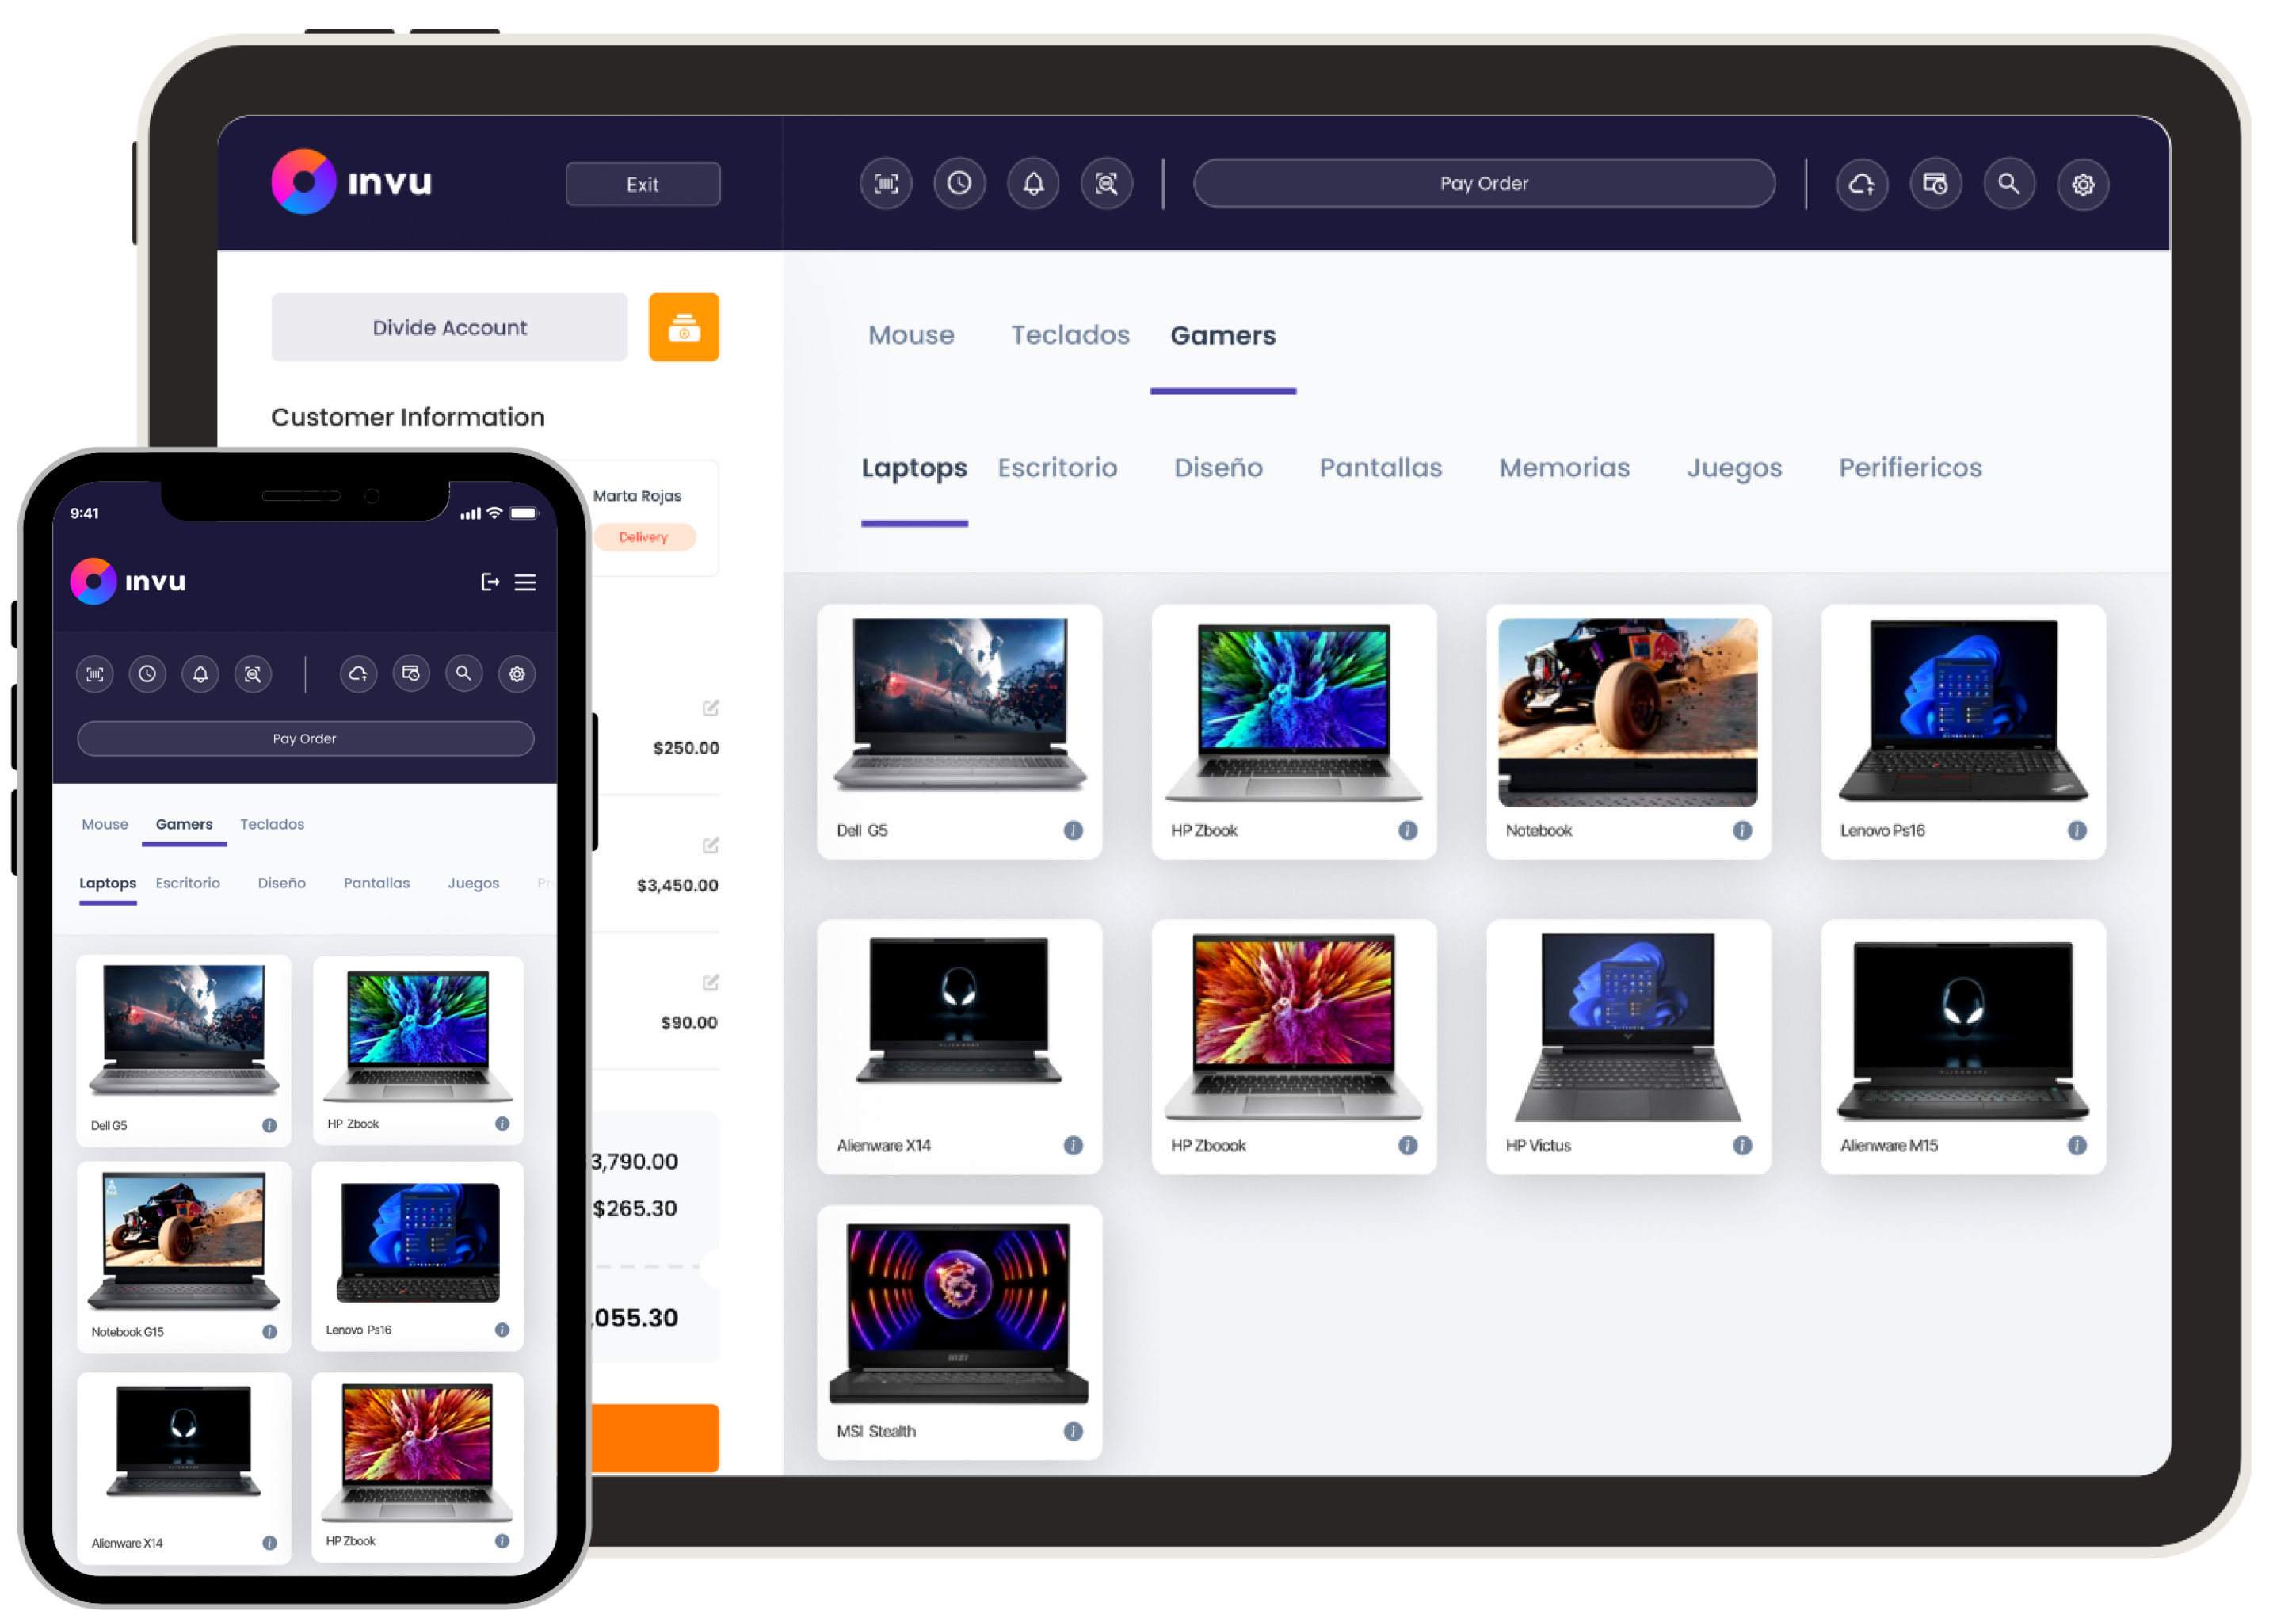
Task: Click the orange cash register icon button
Action: (x=684, y=327)
